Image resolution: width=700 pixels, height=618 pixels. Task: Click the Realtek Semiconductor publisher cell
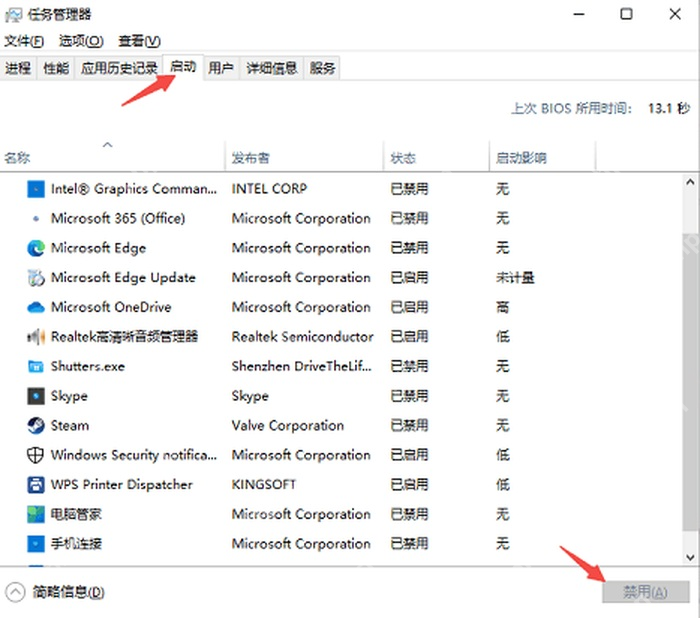point(303,337)
